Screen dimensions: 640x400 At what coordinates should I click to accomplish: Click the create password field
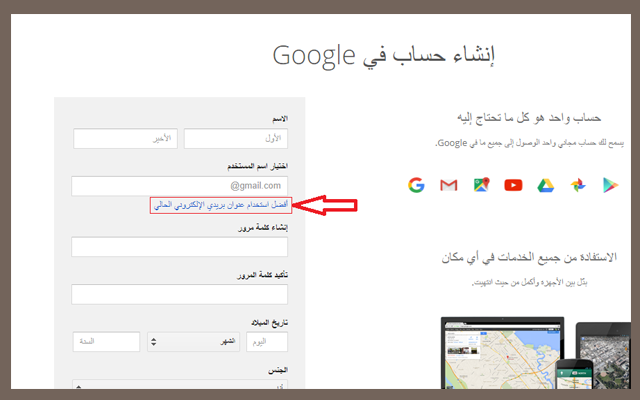coord(180,246)
